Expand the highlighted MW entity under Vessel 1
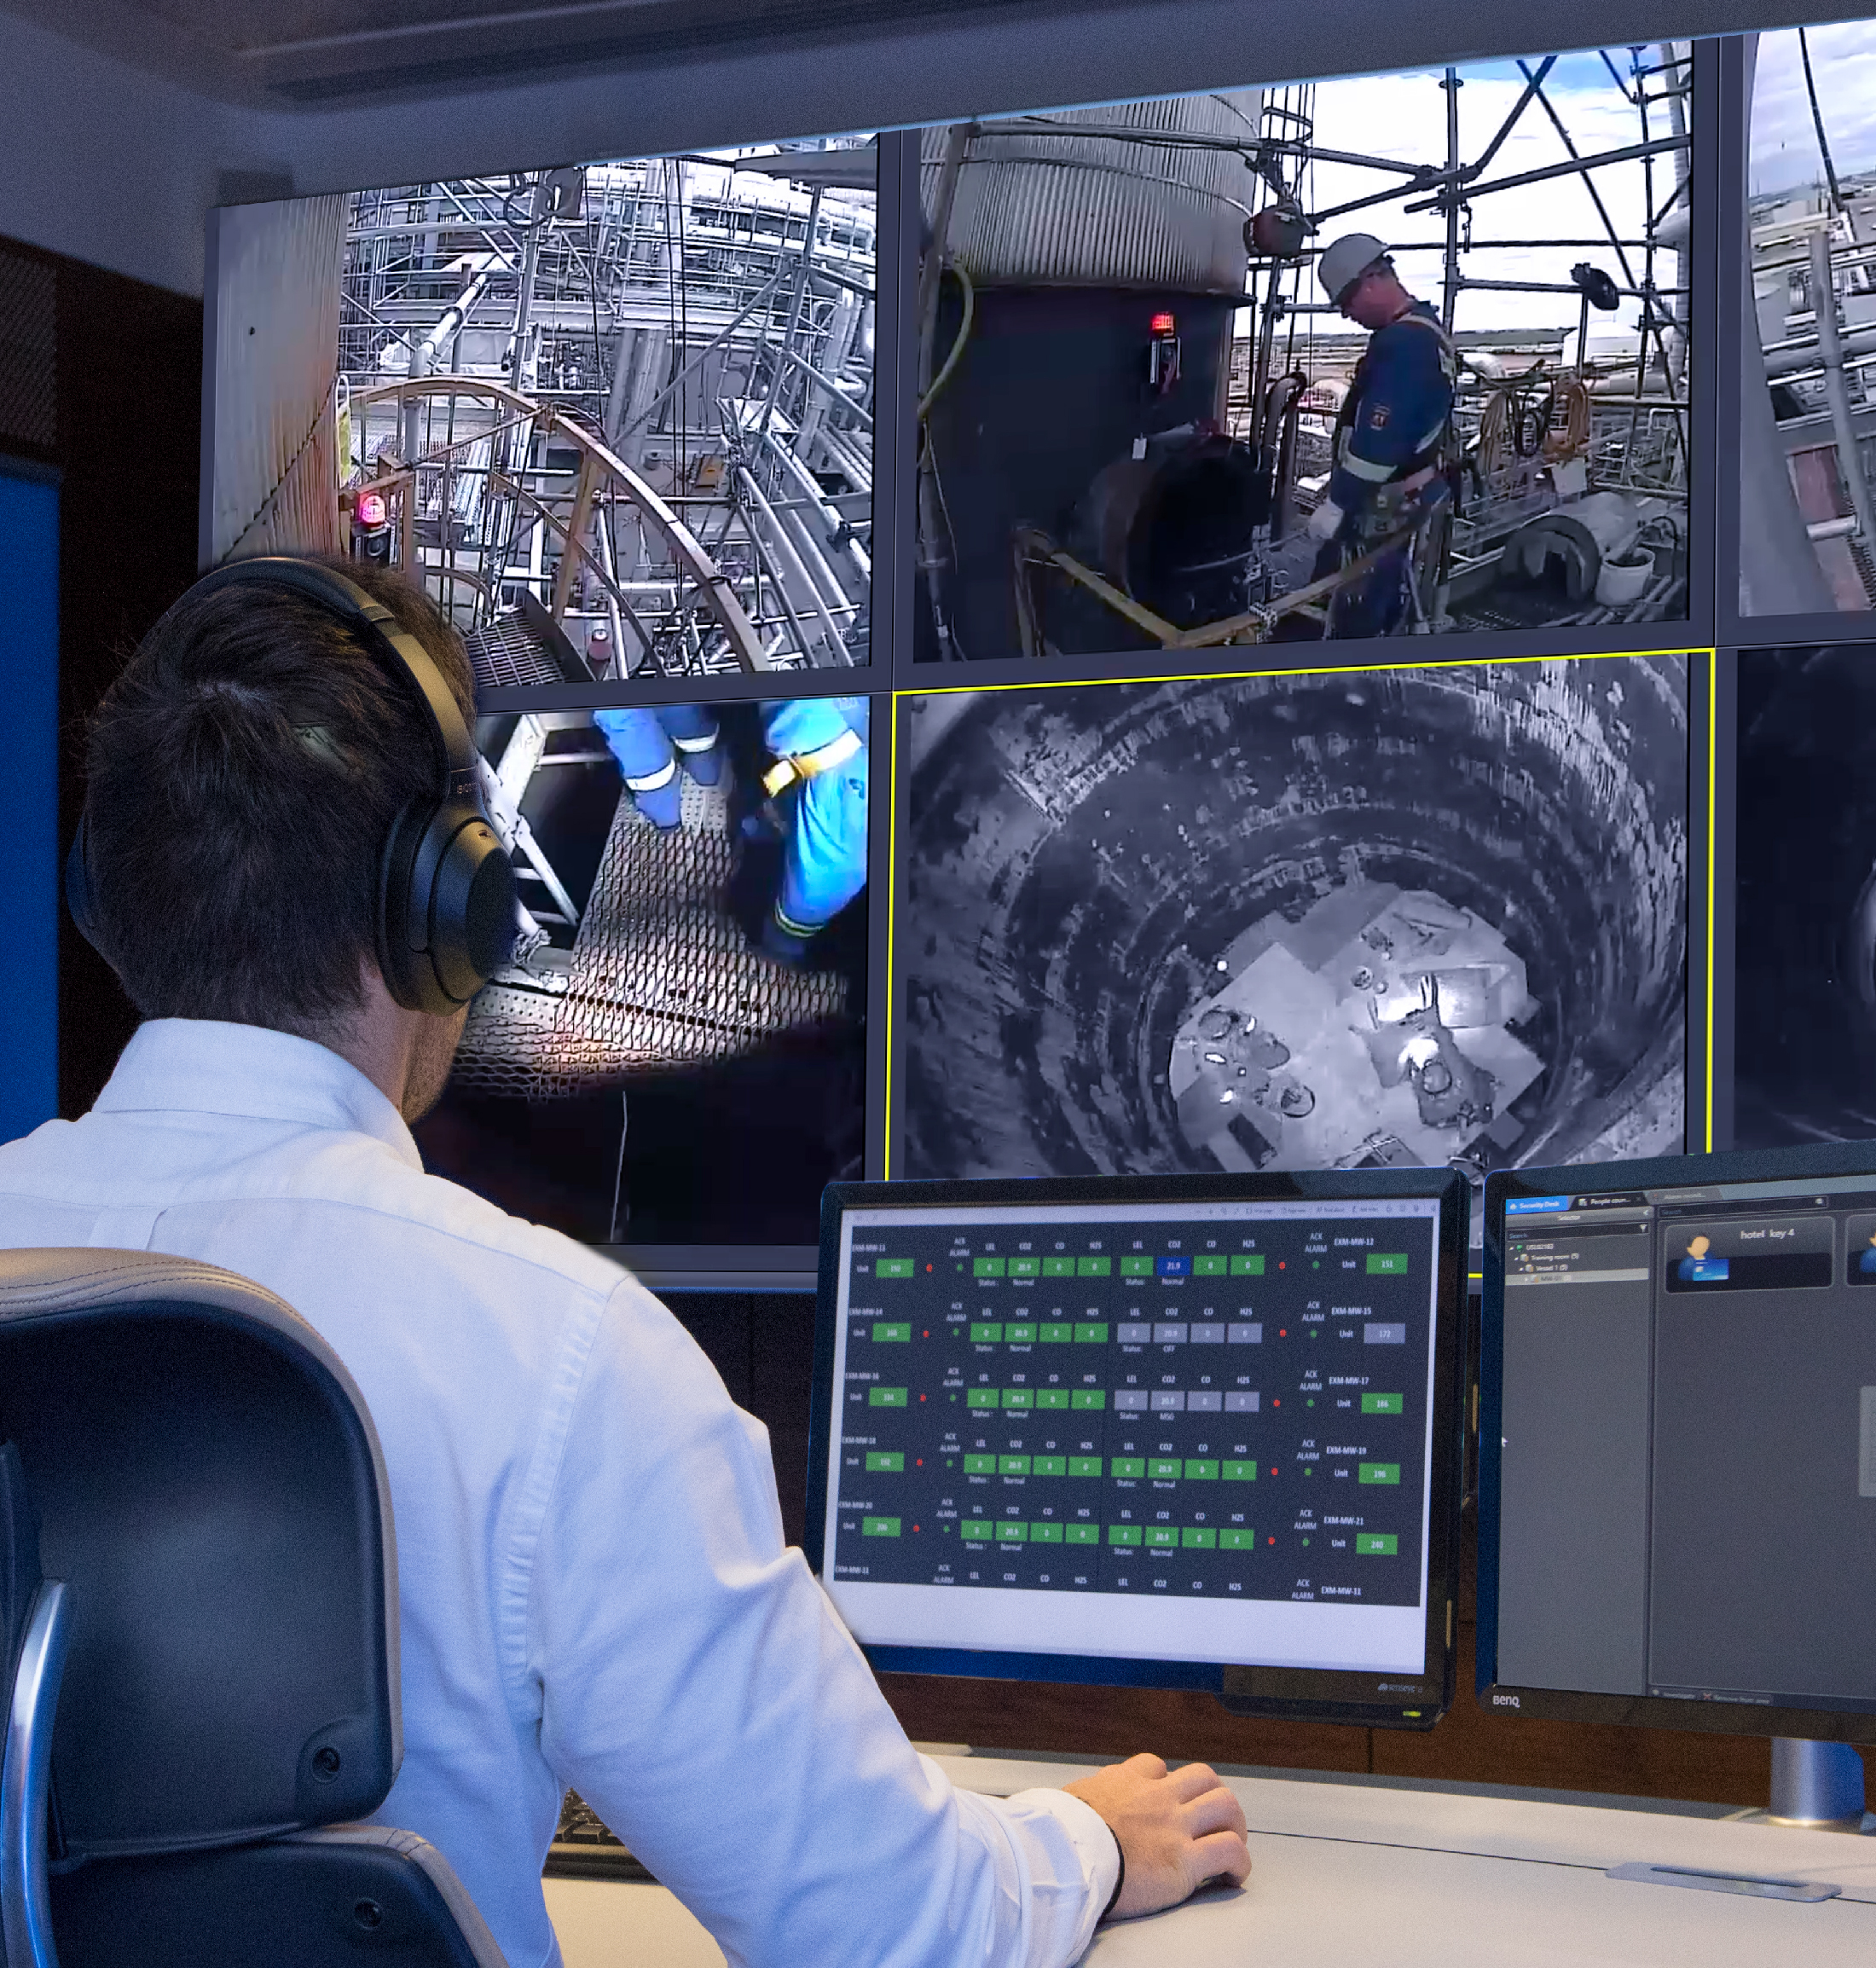The image size is (1876, 1968). tap(1527, 1280)
